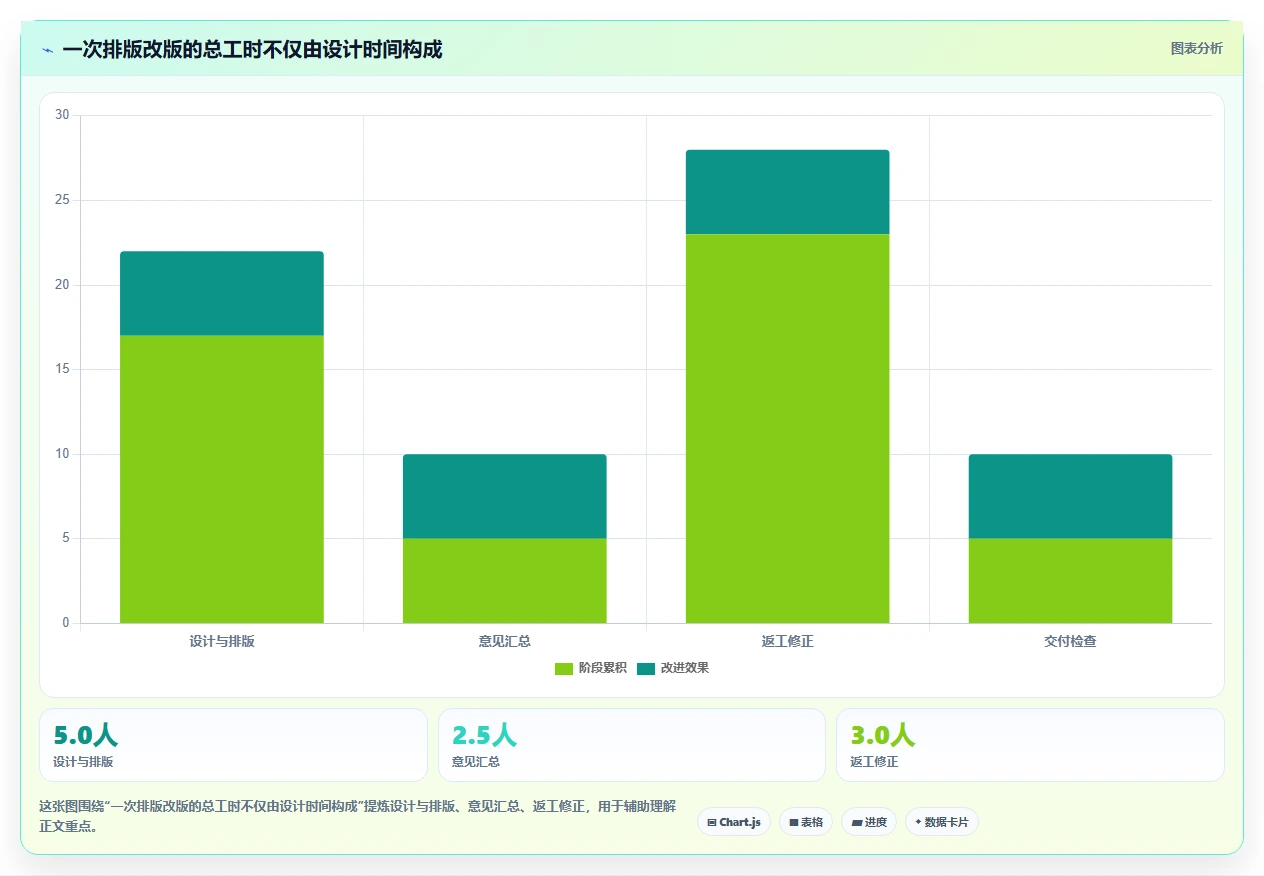Click the 交付检查 x-axis label
This screenshot has width=1264, height=876.
[x=1071, y=641]
